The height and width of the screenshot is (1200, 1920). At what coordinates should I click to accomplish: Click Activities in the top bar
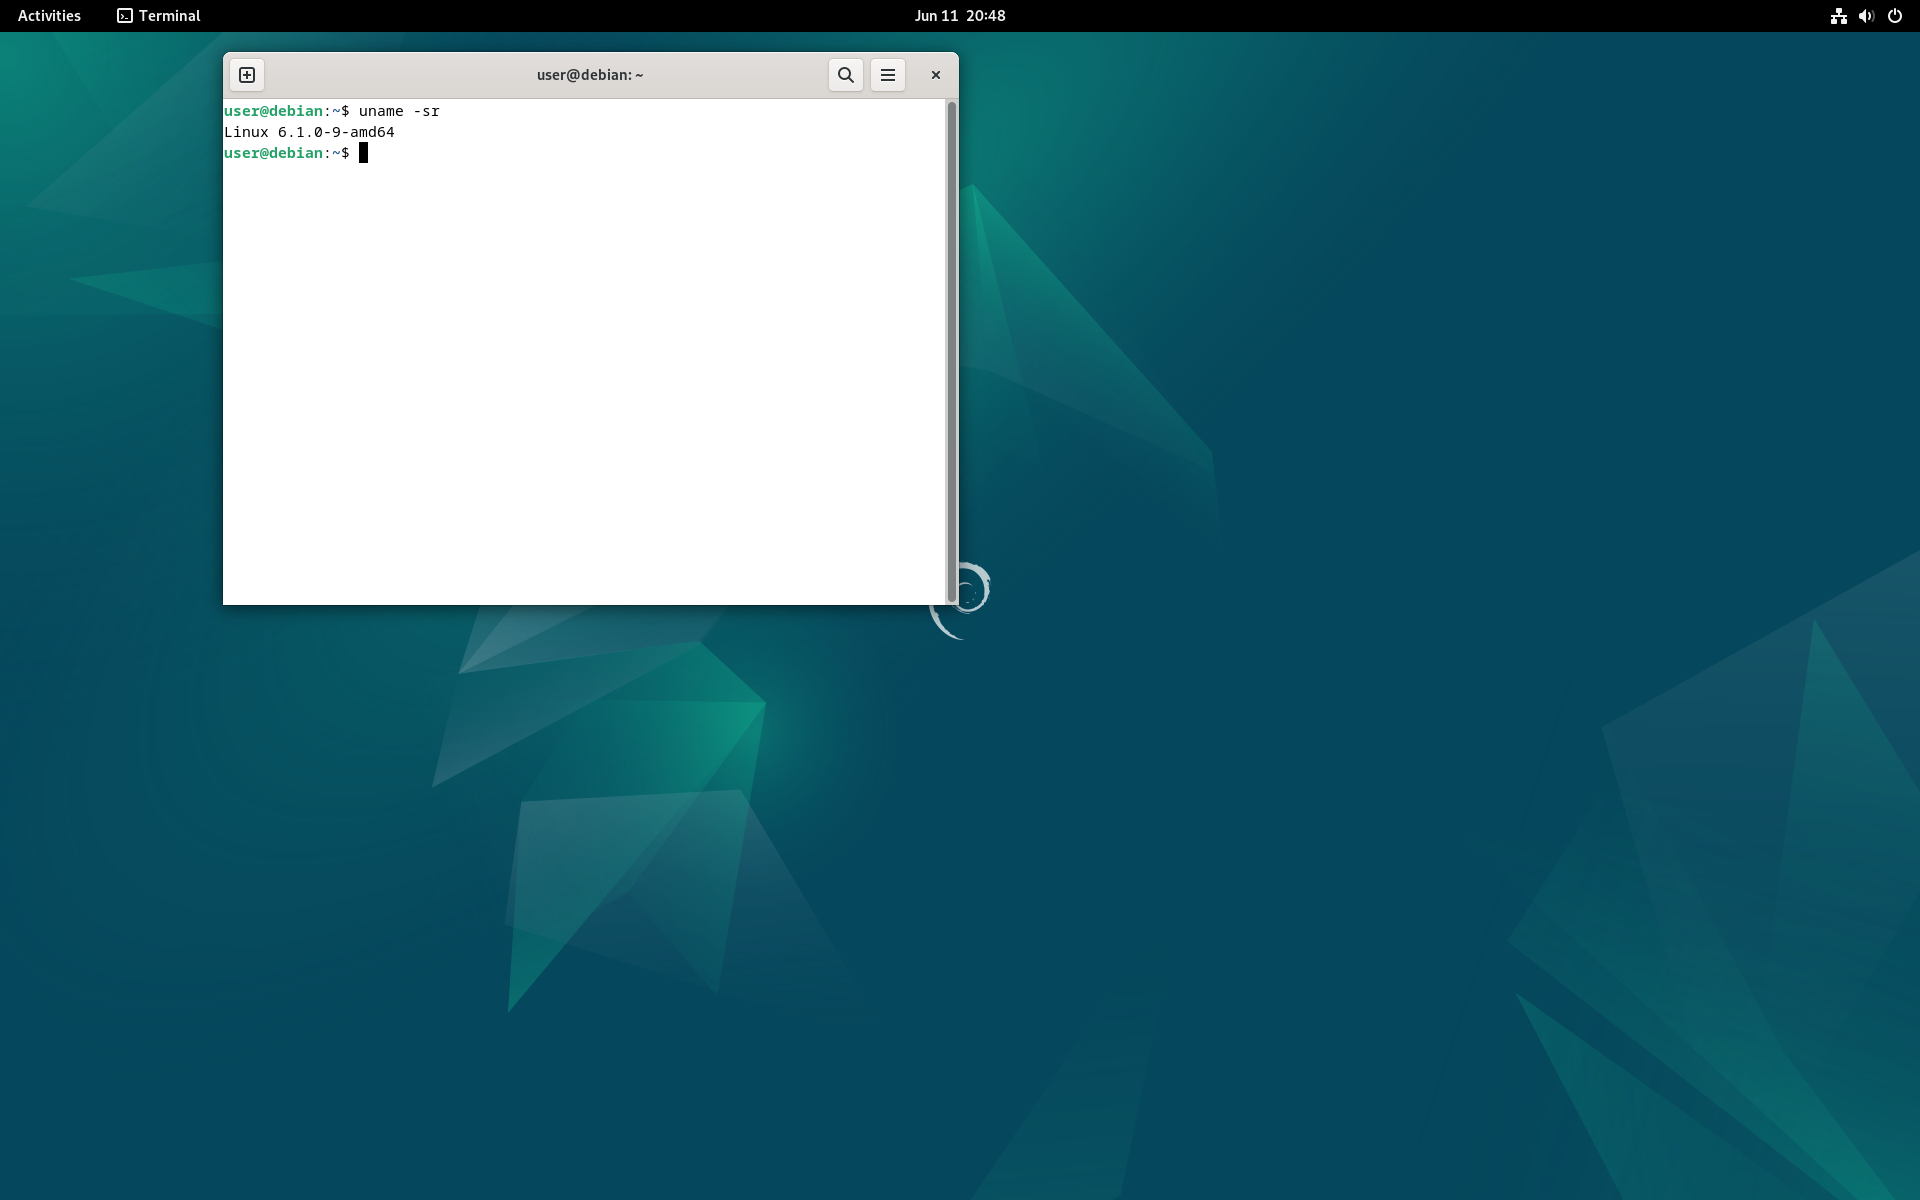click(x=48, y=15)
